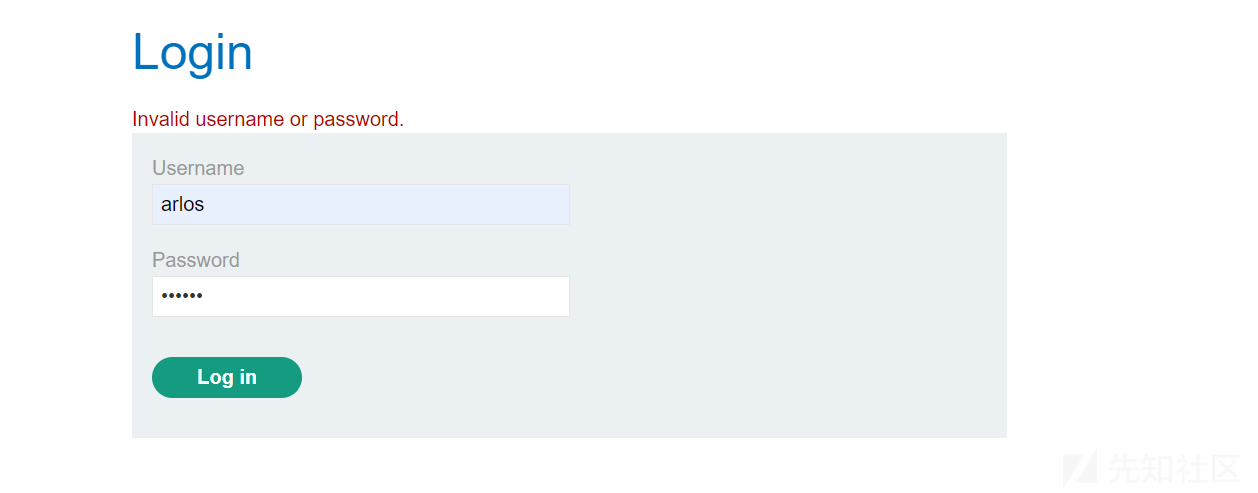The height and width of the screenshot is (493, 1258).
Task: Click the Username label text
Action: (198, 168)
